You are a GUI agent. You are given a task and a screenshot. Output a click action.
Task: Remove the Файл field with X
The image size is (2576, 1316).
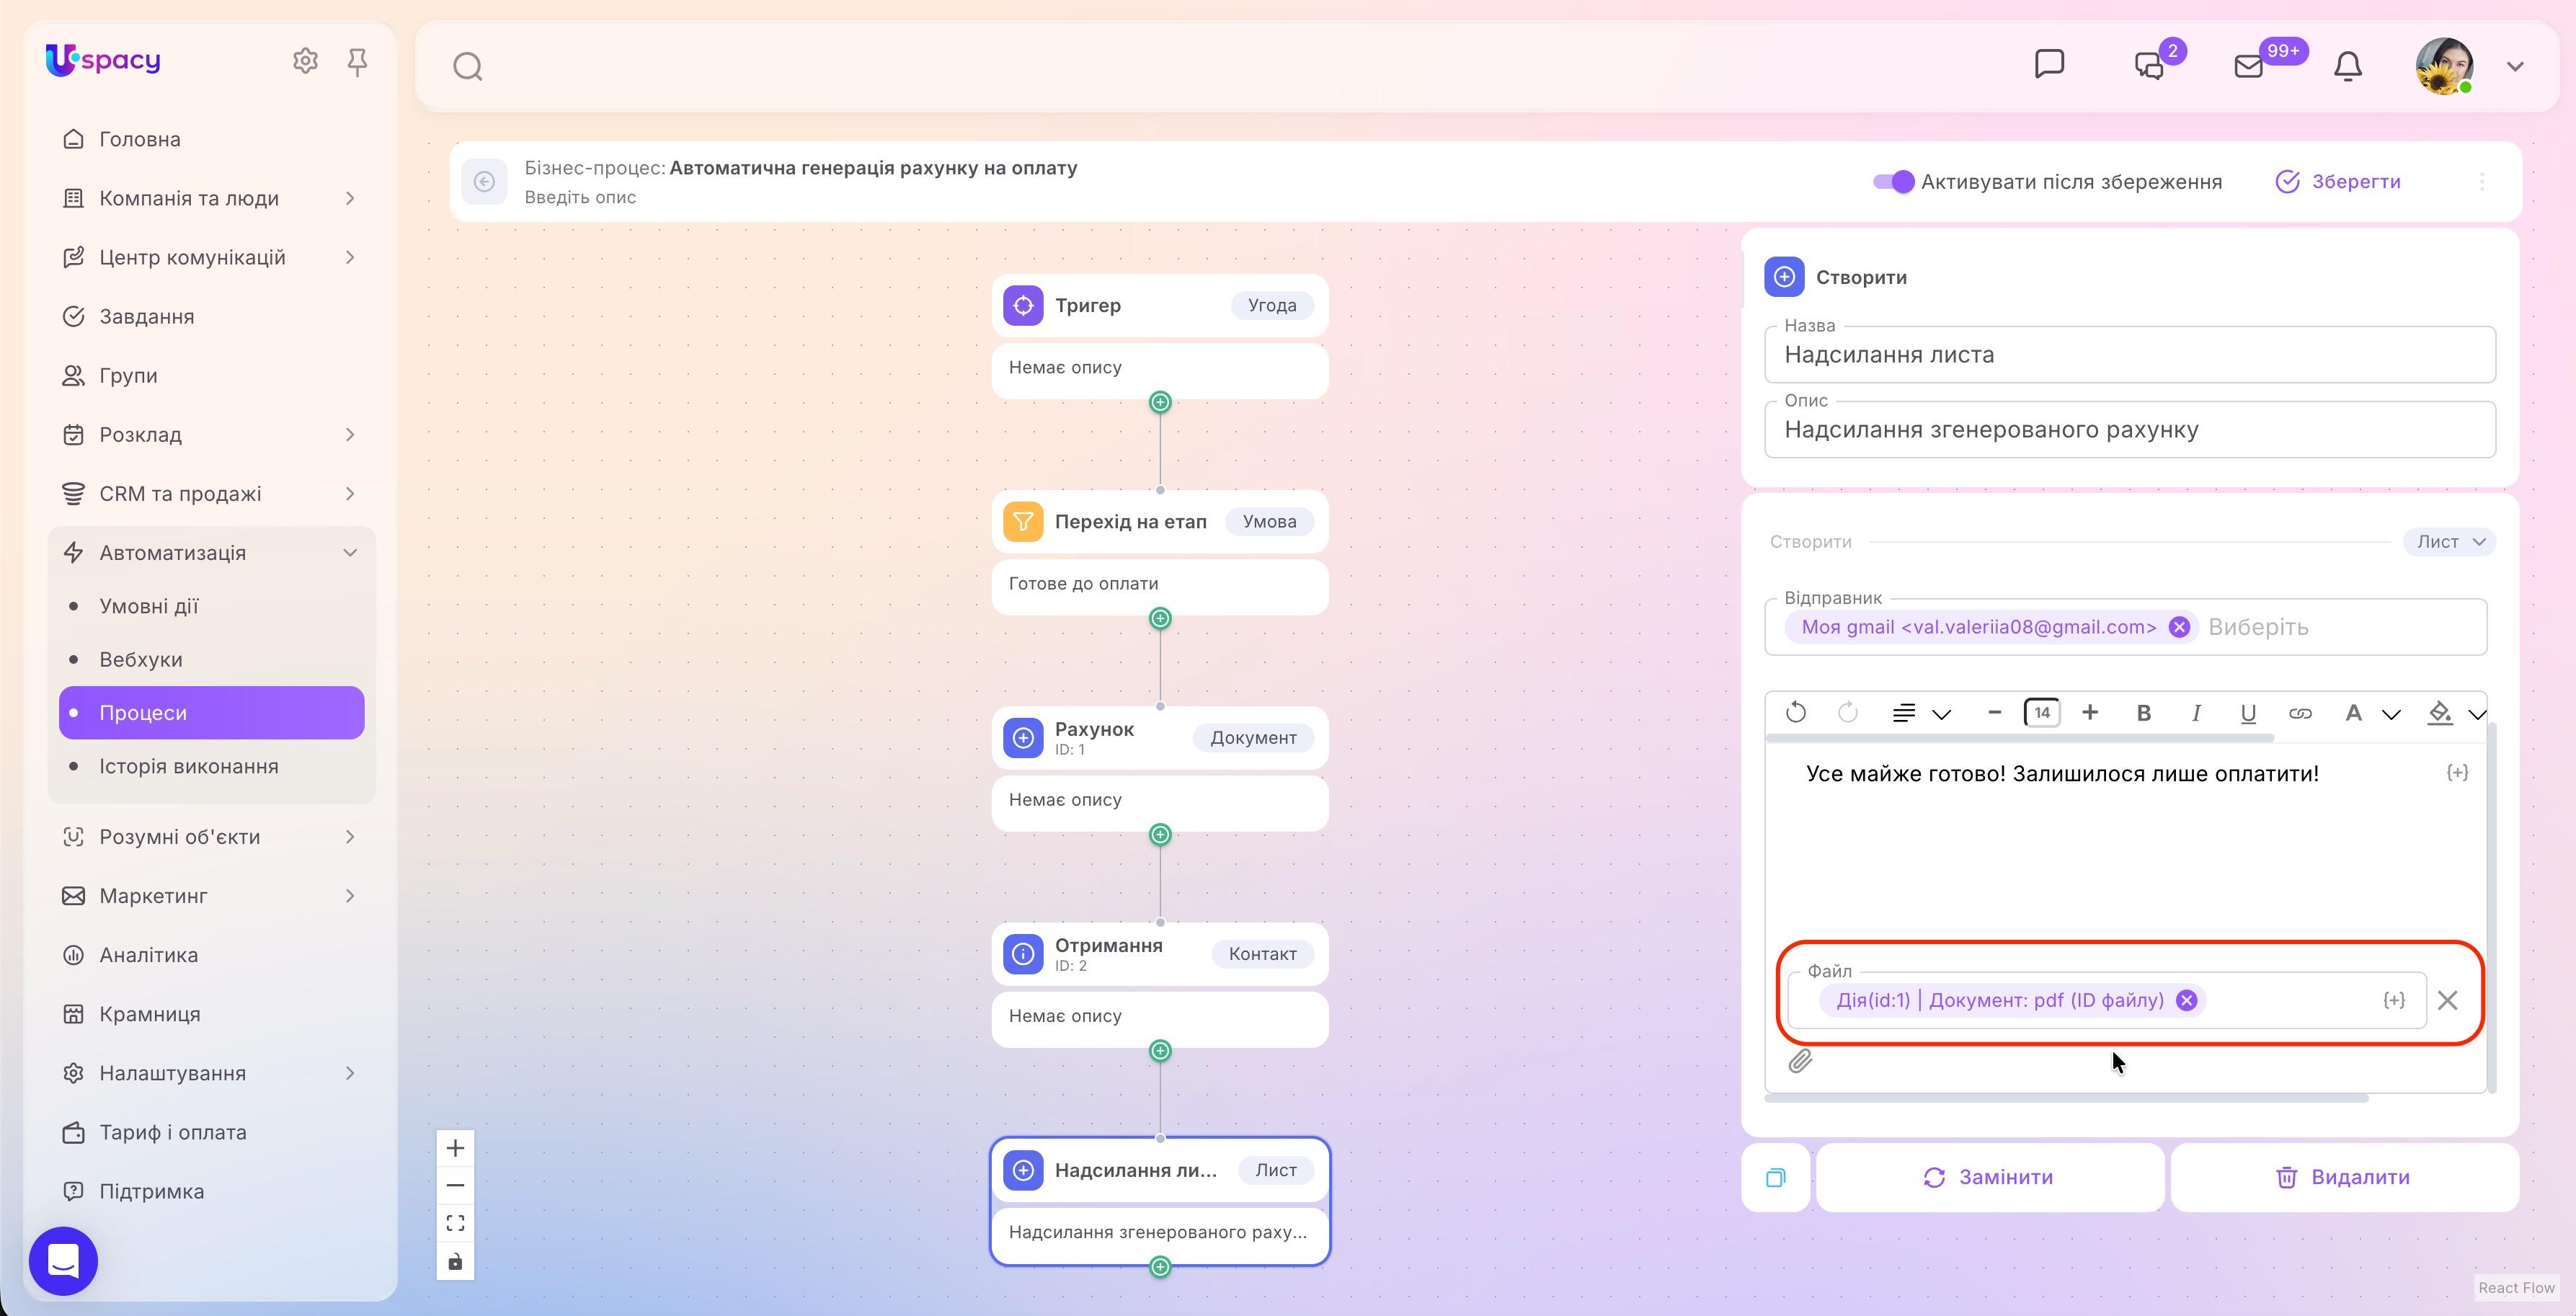[x=2447, y=1000]
